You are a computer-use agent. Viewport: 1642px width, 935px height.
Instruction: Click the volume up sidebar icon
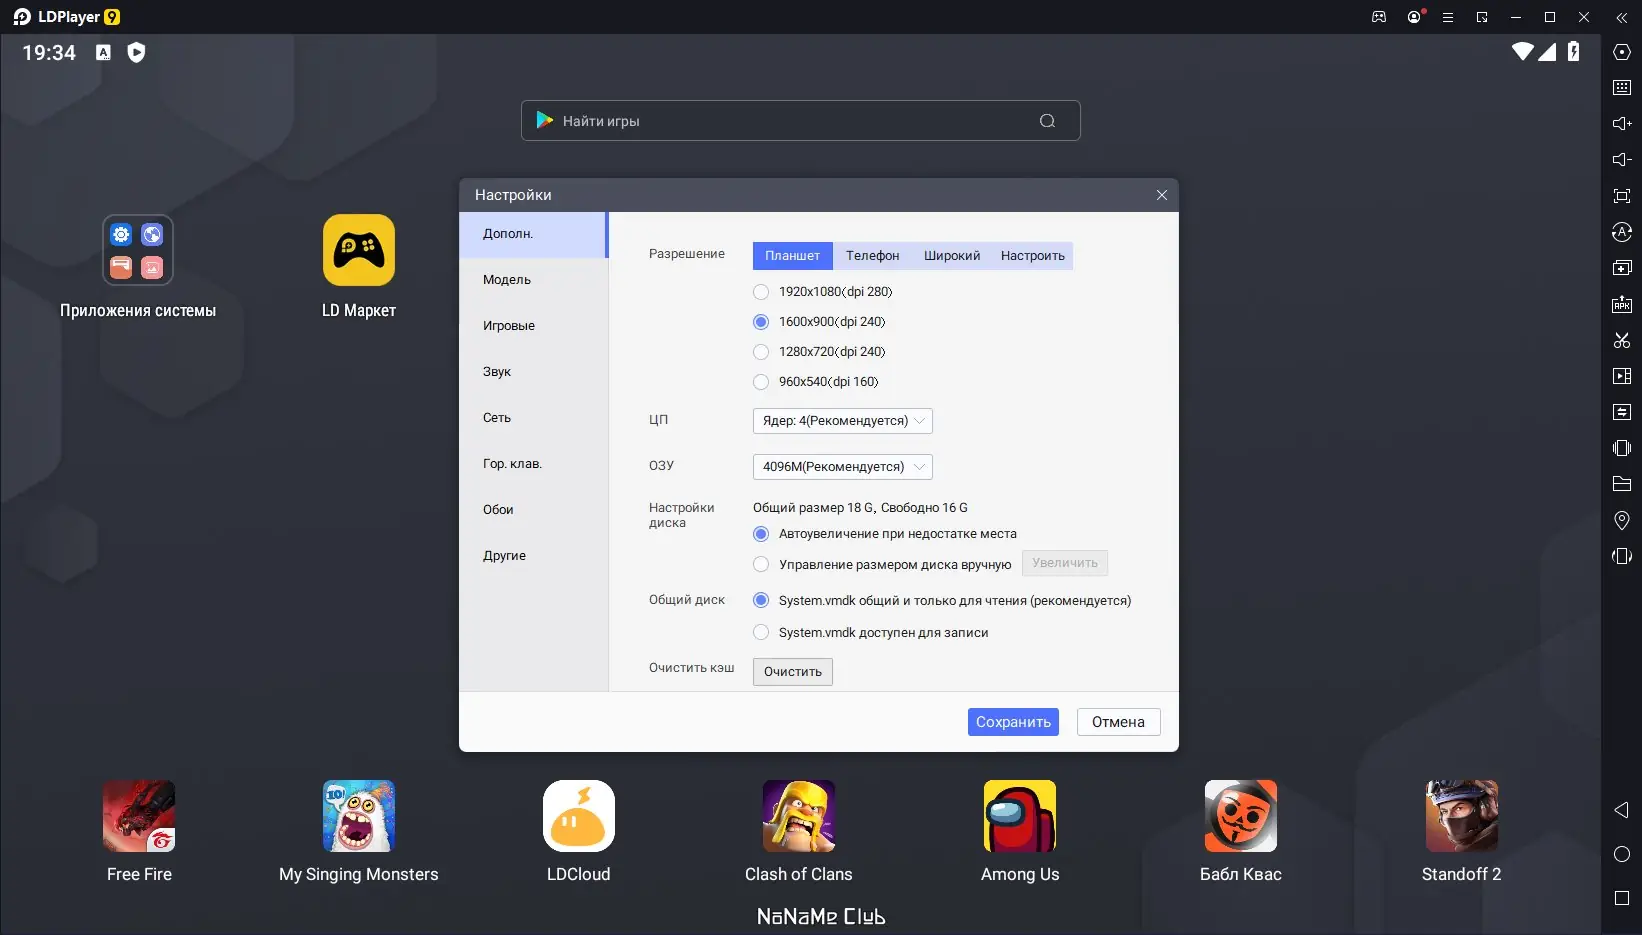coord(1622,124)
